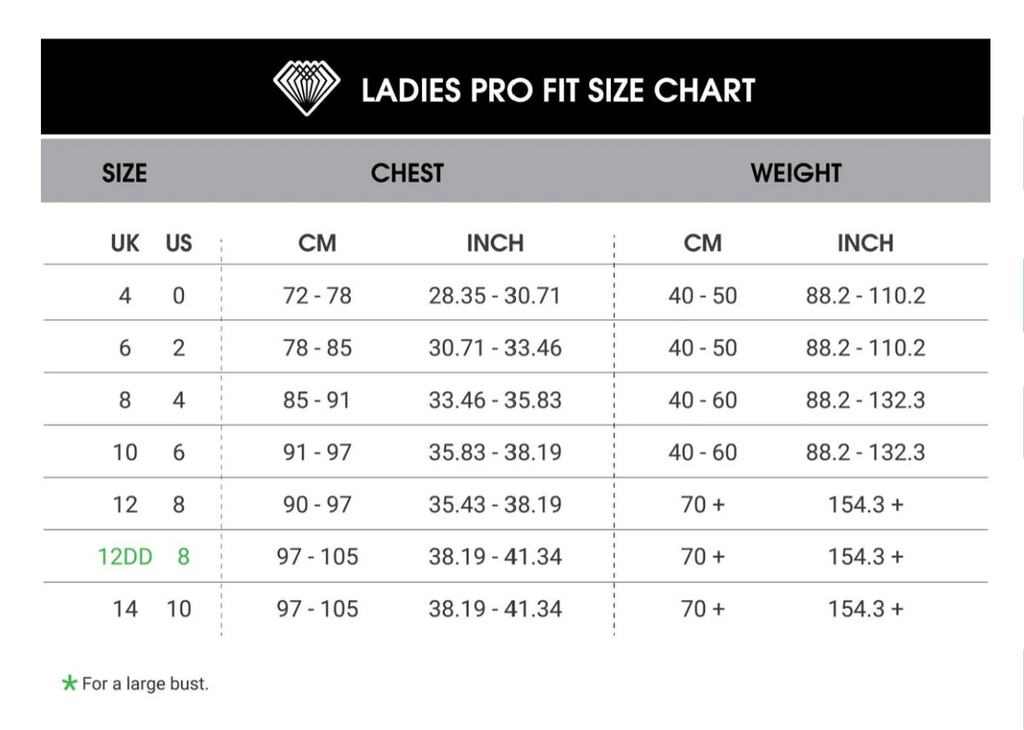Viewport: 1024px width, 730px height.
Task: Click the UK sub-header label
Action: point(125,244)
